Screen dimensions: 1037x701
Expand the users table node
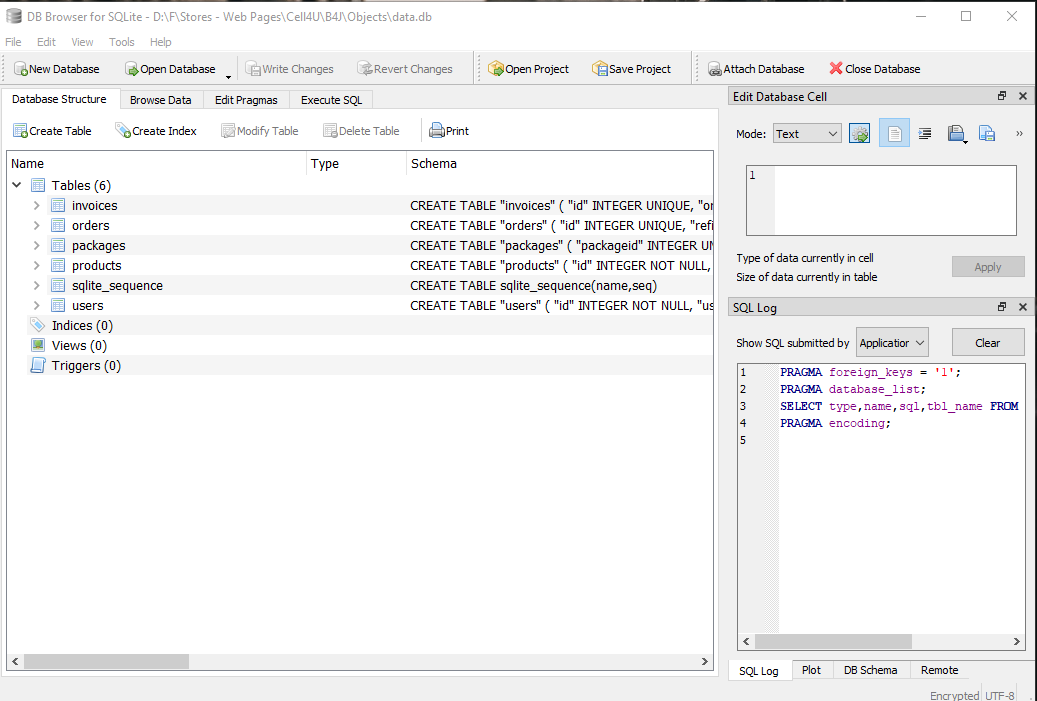coord(37,305)
